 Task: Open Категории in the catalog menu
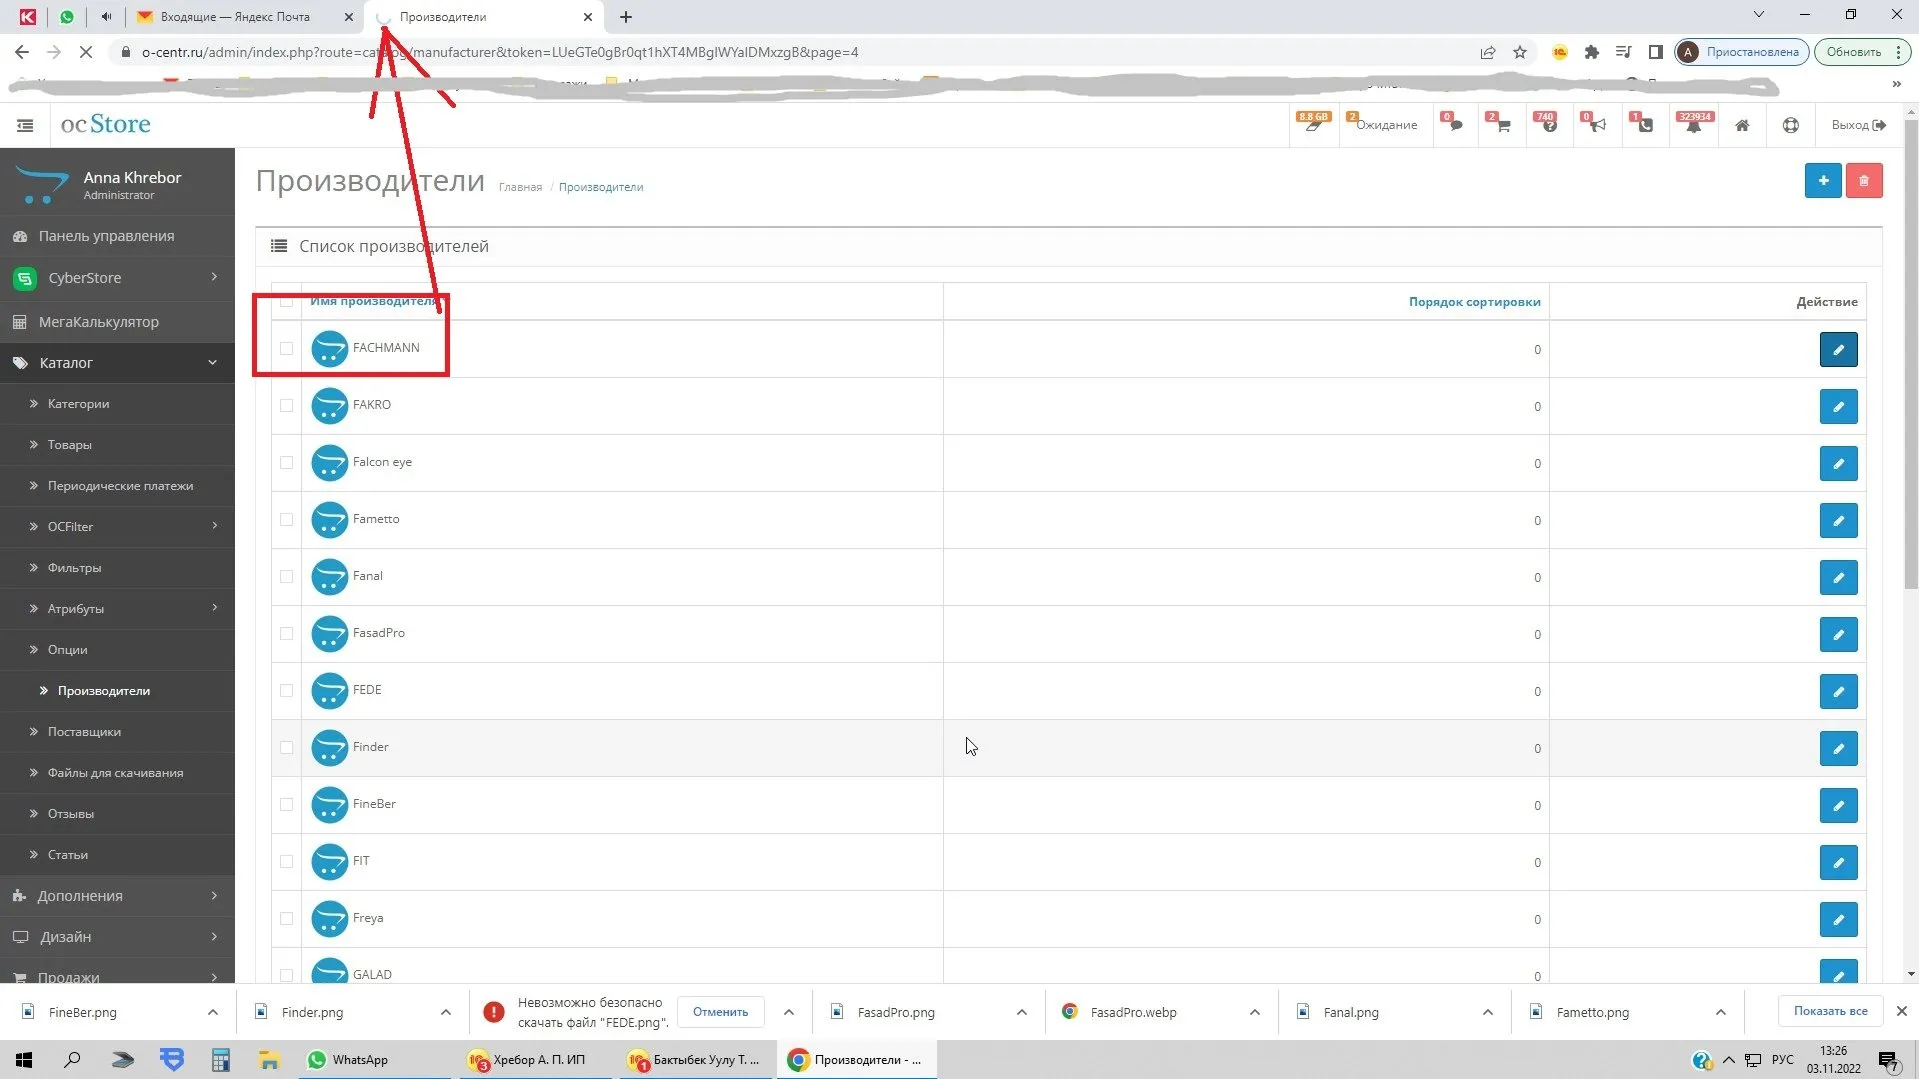click(78, 404)
